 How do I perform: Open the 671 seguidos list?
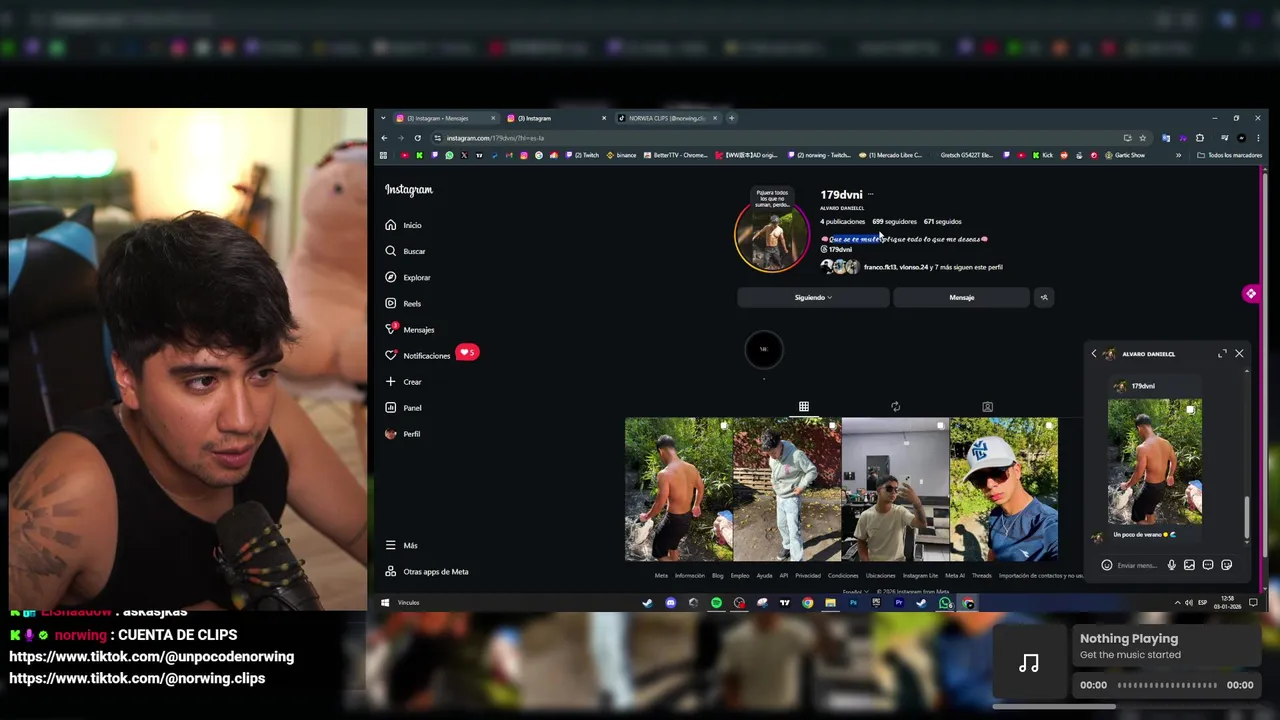(942, 221)
